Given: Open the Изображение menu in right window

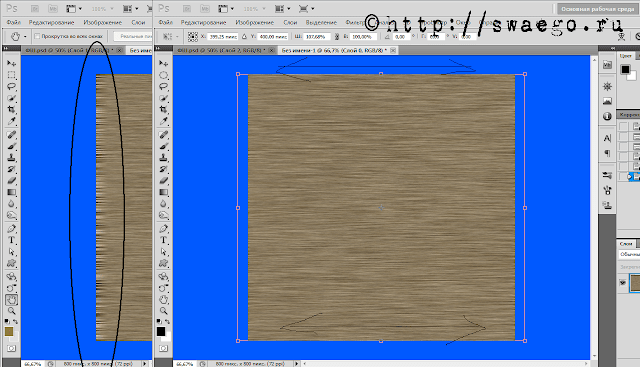Looking at the screenshot, I should pyautogui.click(x=254, y=22).
